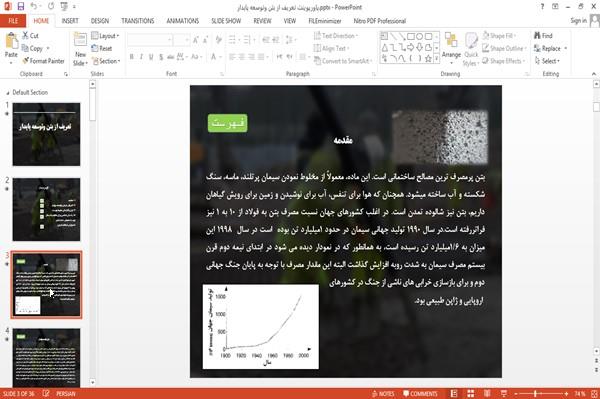Screen dimensions: 600x399
Task: Click the New Slide icon
Action: click(80, 41)
